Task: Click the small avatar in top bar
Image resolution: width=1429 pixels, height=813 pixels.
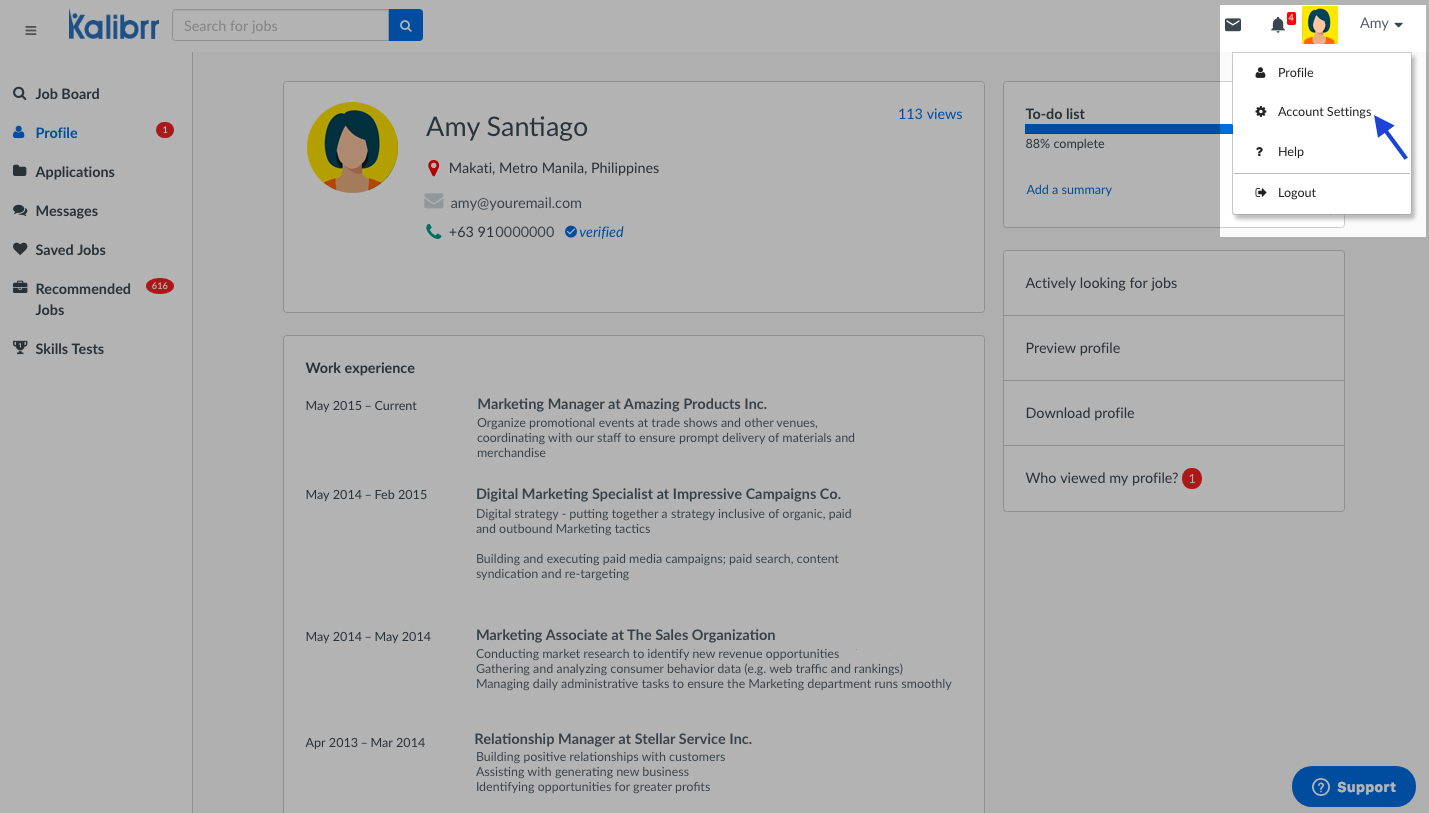Action: [x=1319, y=25]
